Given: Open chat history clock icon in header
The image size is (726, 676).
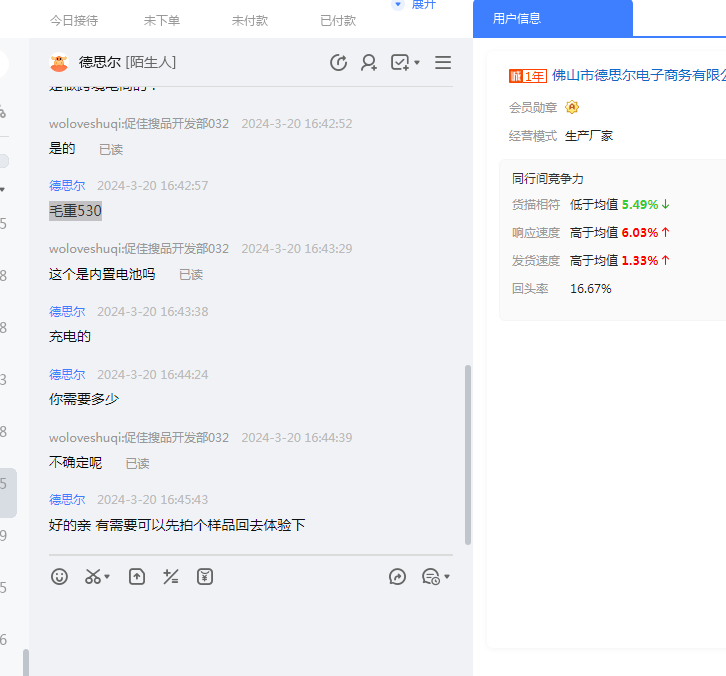Looking at the screenshot, I should (x=339, y=63).
